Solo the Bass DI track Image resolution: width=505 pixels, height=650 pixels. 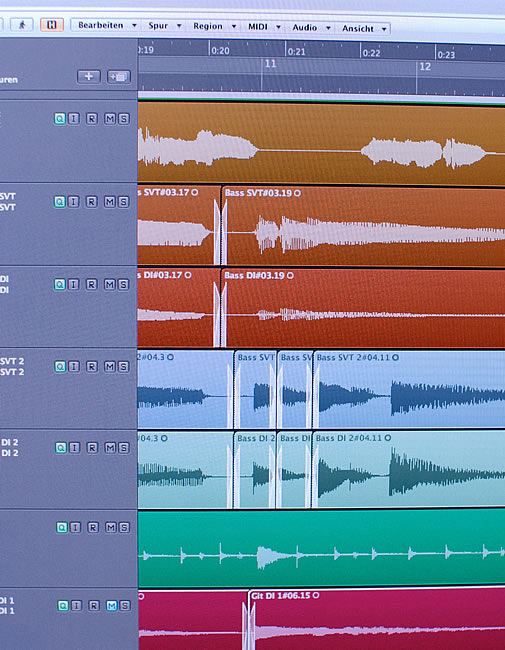123,284
